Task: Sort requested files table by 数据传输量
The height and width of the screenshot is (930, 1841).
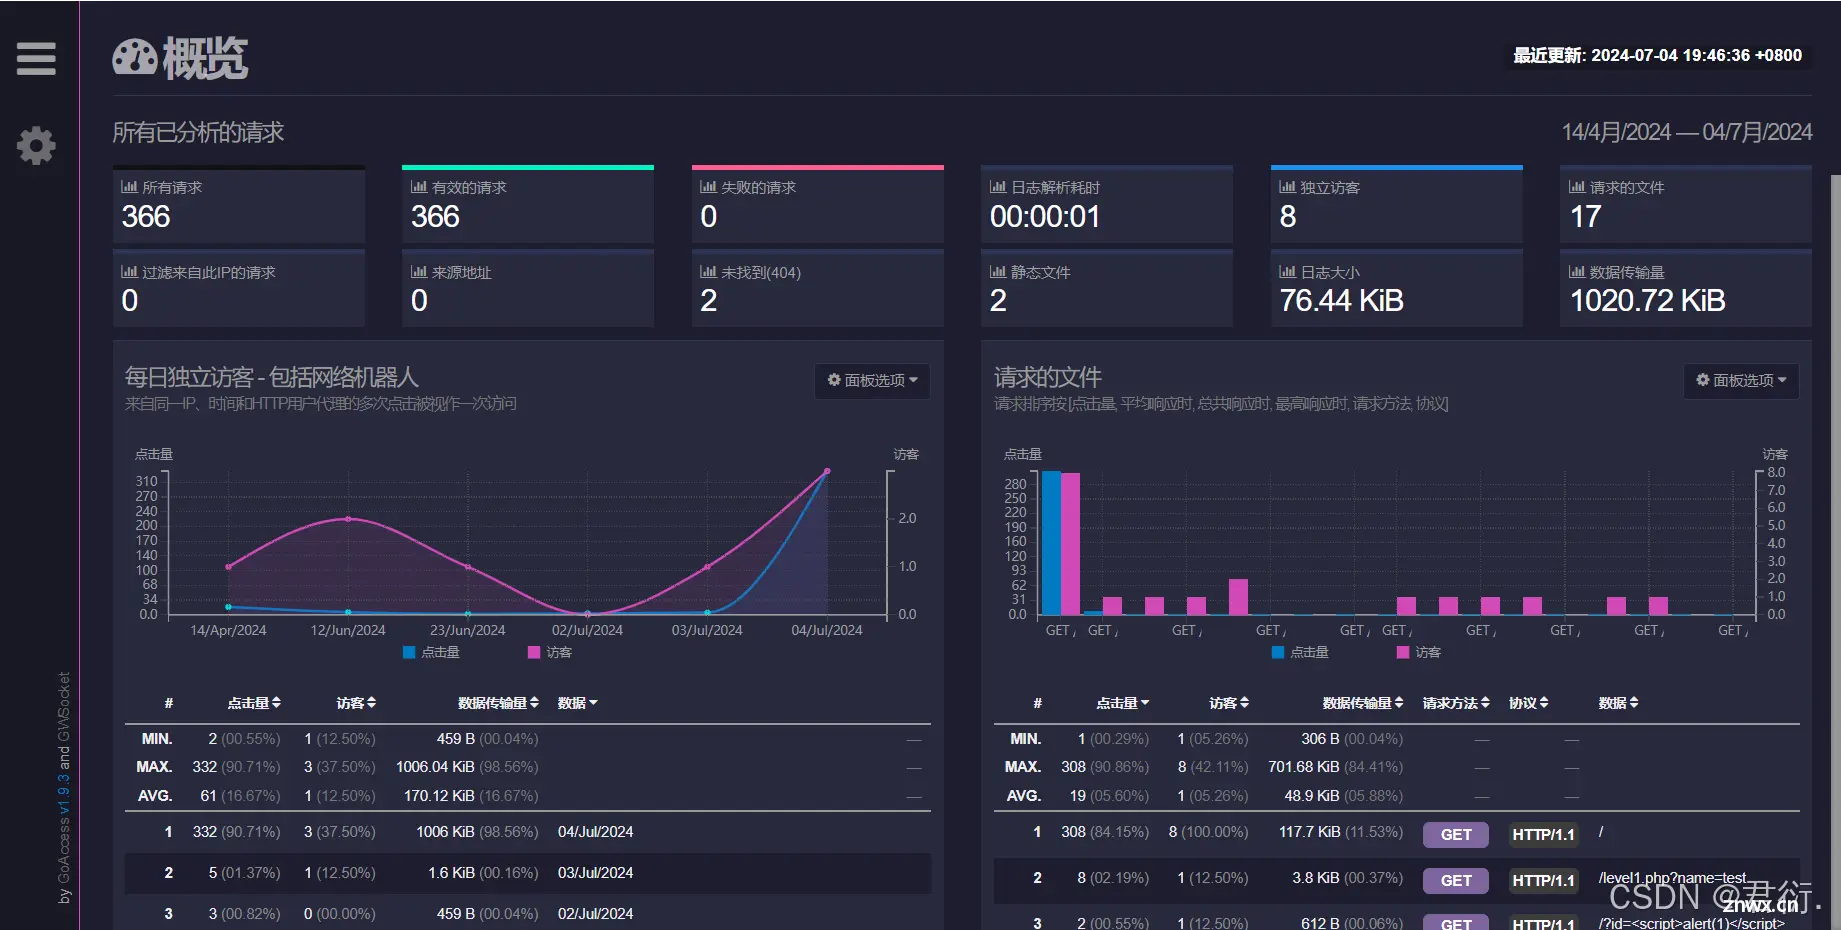Action: (x=1363, y=703)
